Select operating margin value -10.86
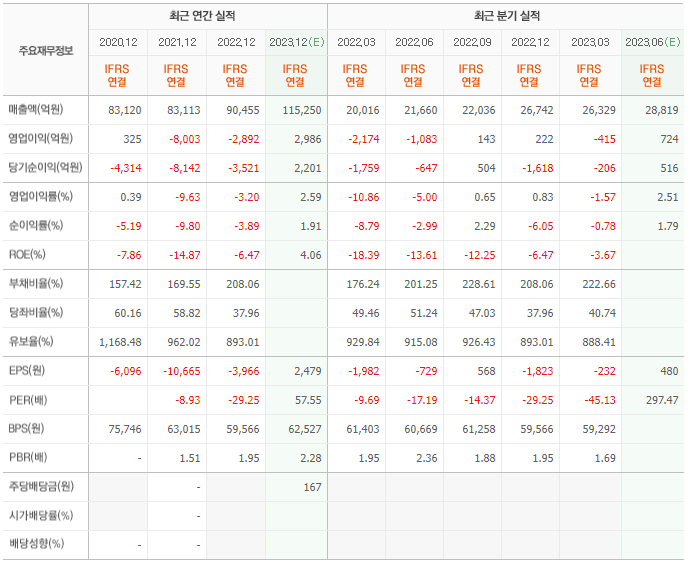Image resolution: width=690 pixels, height=562 pixels. coord(363,197)
